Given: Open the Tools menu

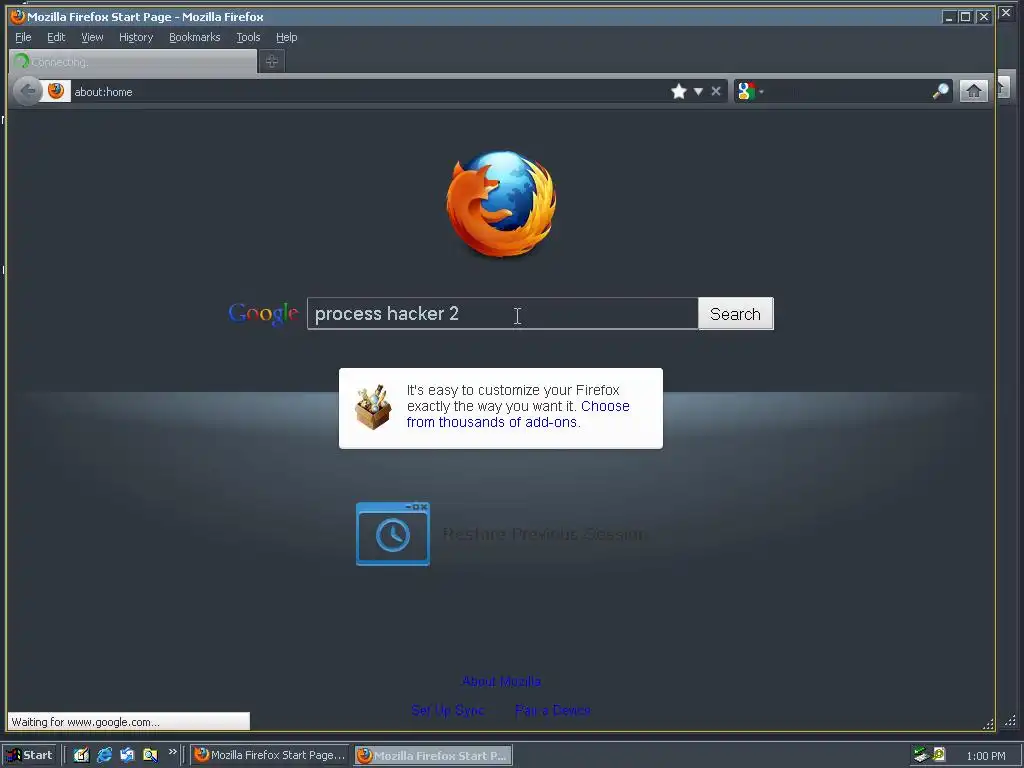Looking at the screenshot, I should (x=248, y=37).
